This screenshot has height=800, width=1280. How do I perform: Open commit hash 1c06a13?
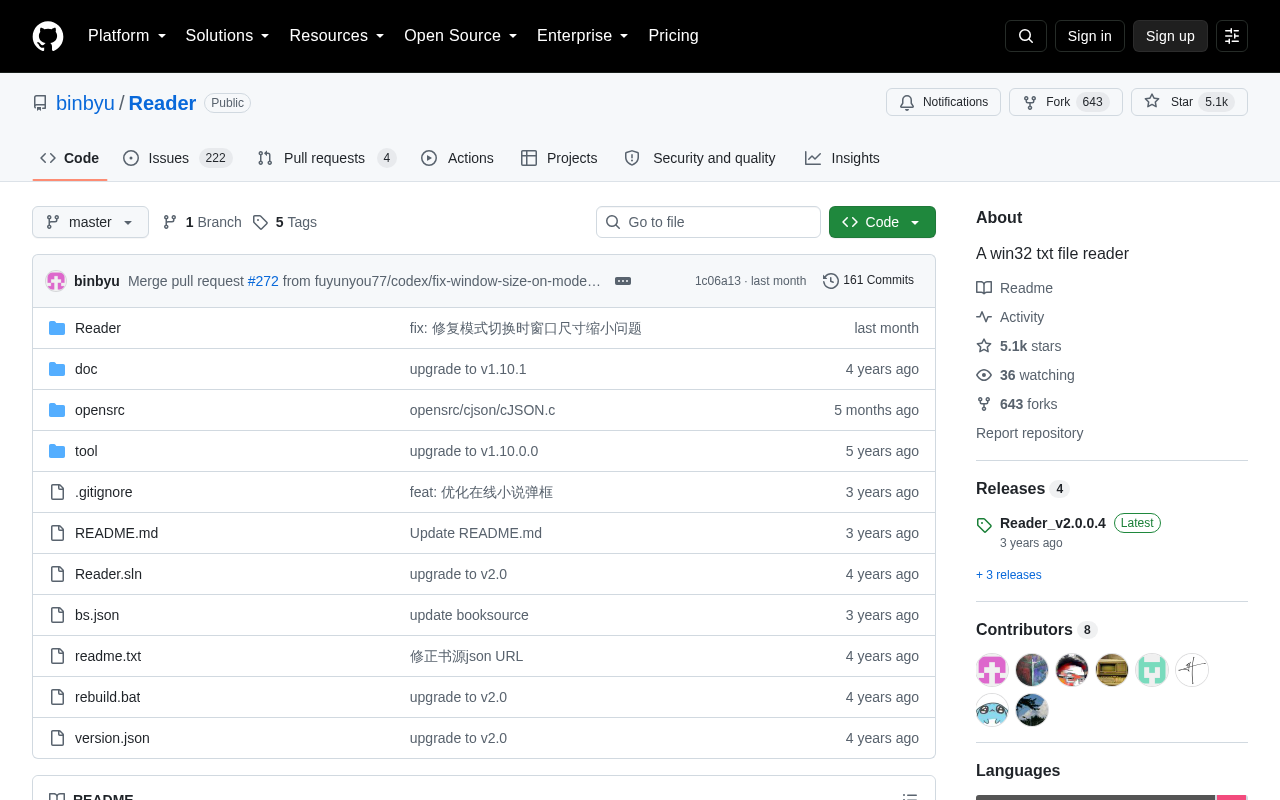(718, 281)
